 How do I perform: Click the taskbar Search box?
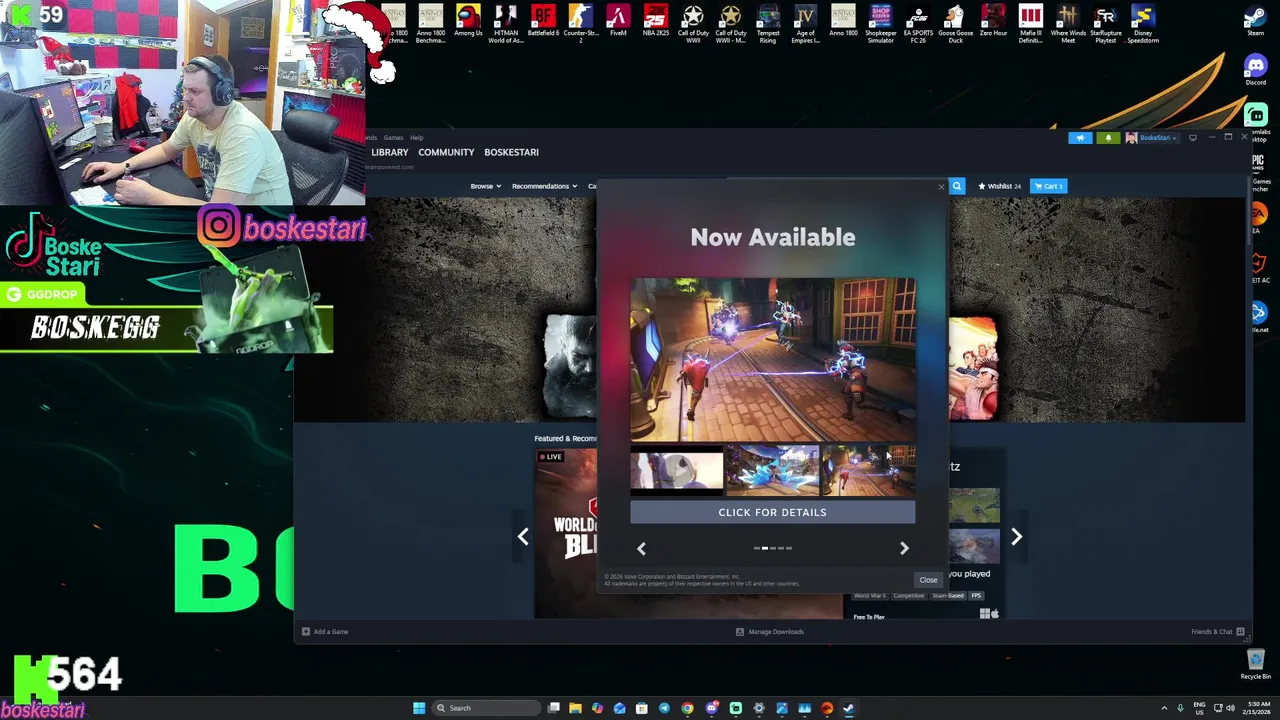coord(484,708)
